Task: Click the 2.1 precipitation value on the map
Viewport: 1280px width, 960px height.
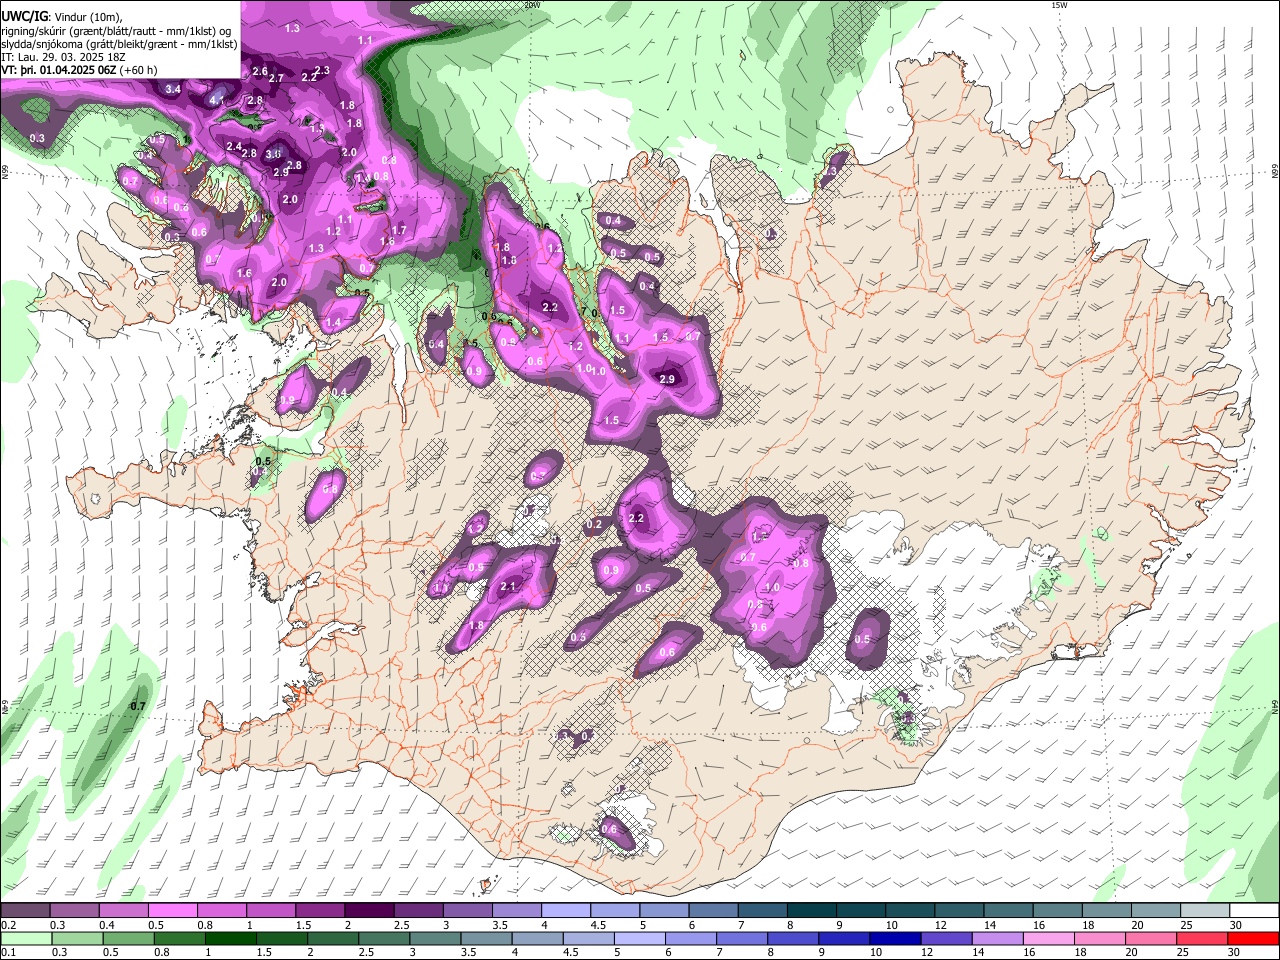Action: pyautogui.click(x=508, y=586)
